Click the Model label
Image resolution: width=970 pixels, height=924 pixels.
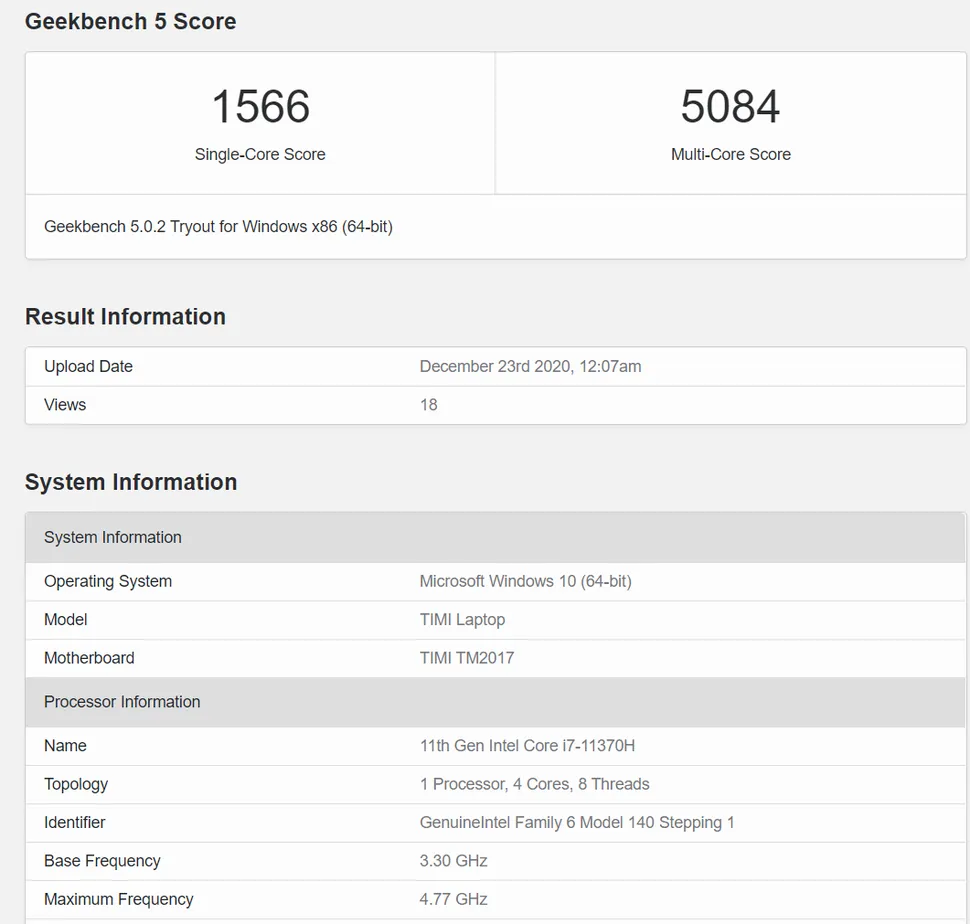click(66, 620)
